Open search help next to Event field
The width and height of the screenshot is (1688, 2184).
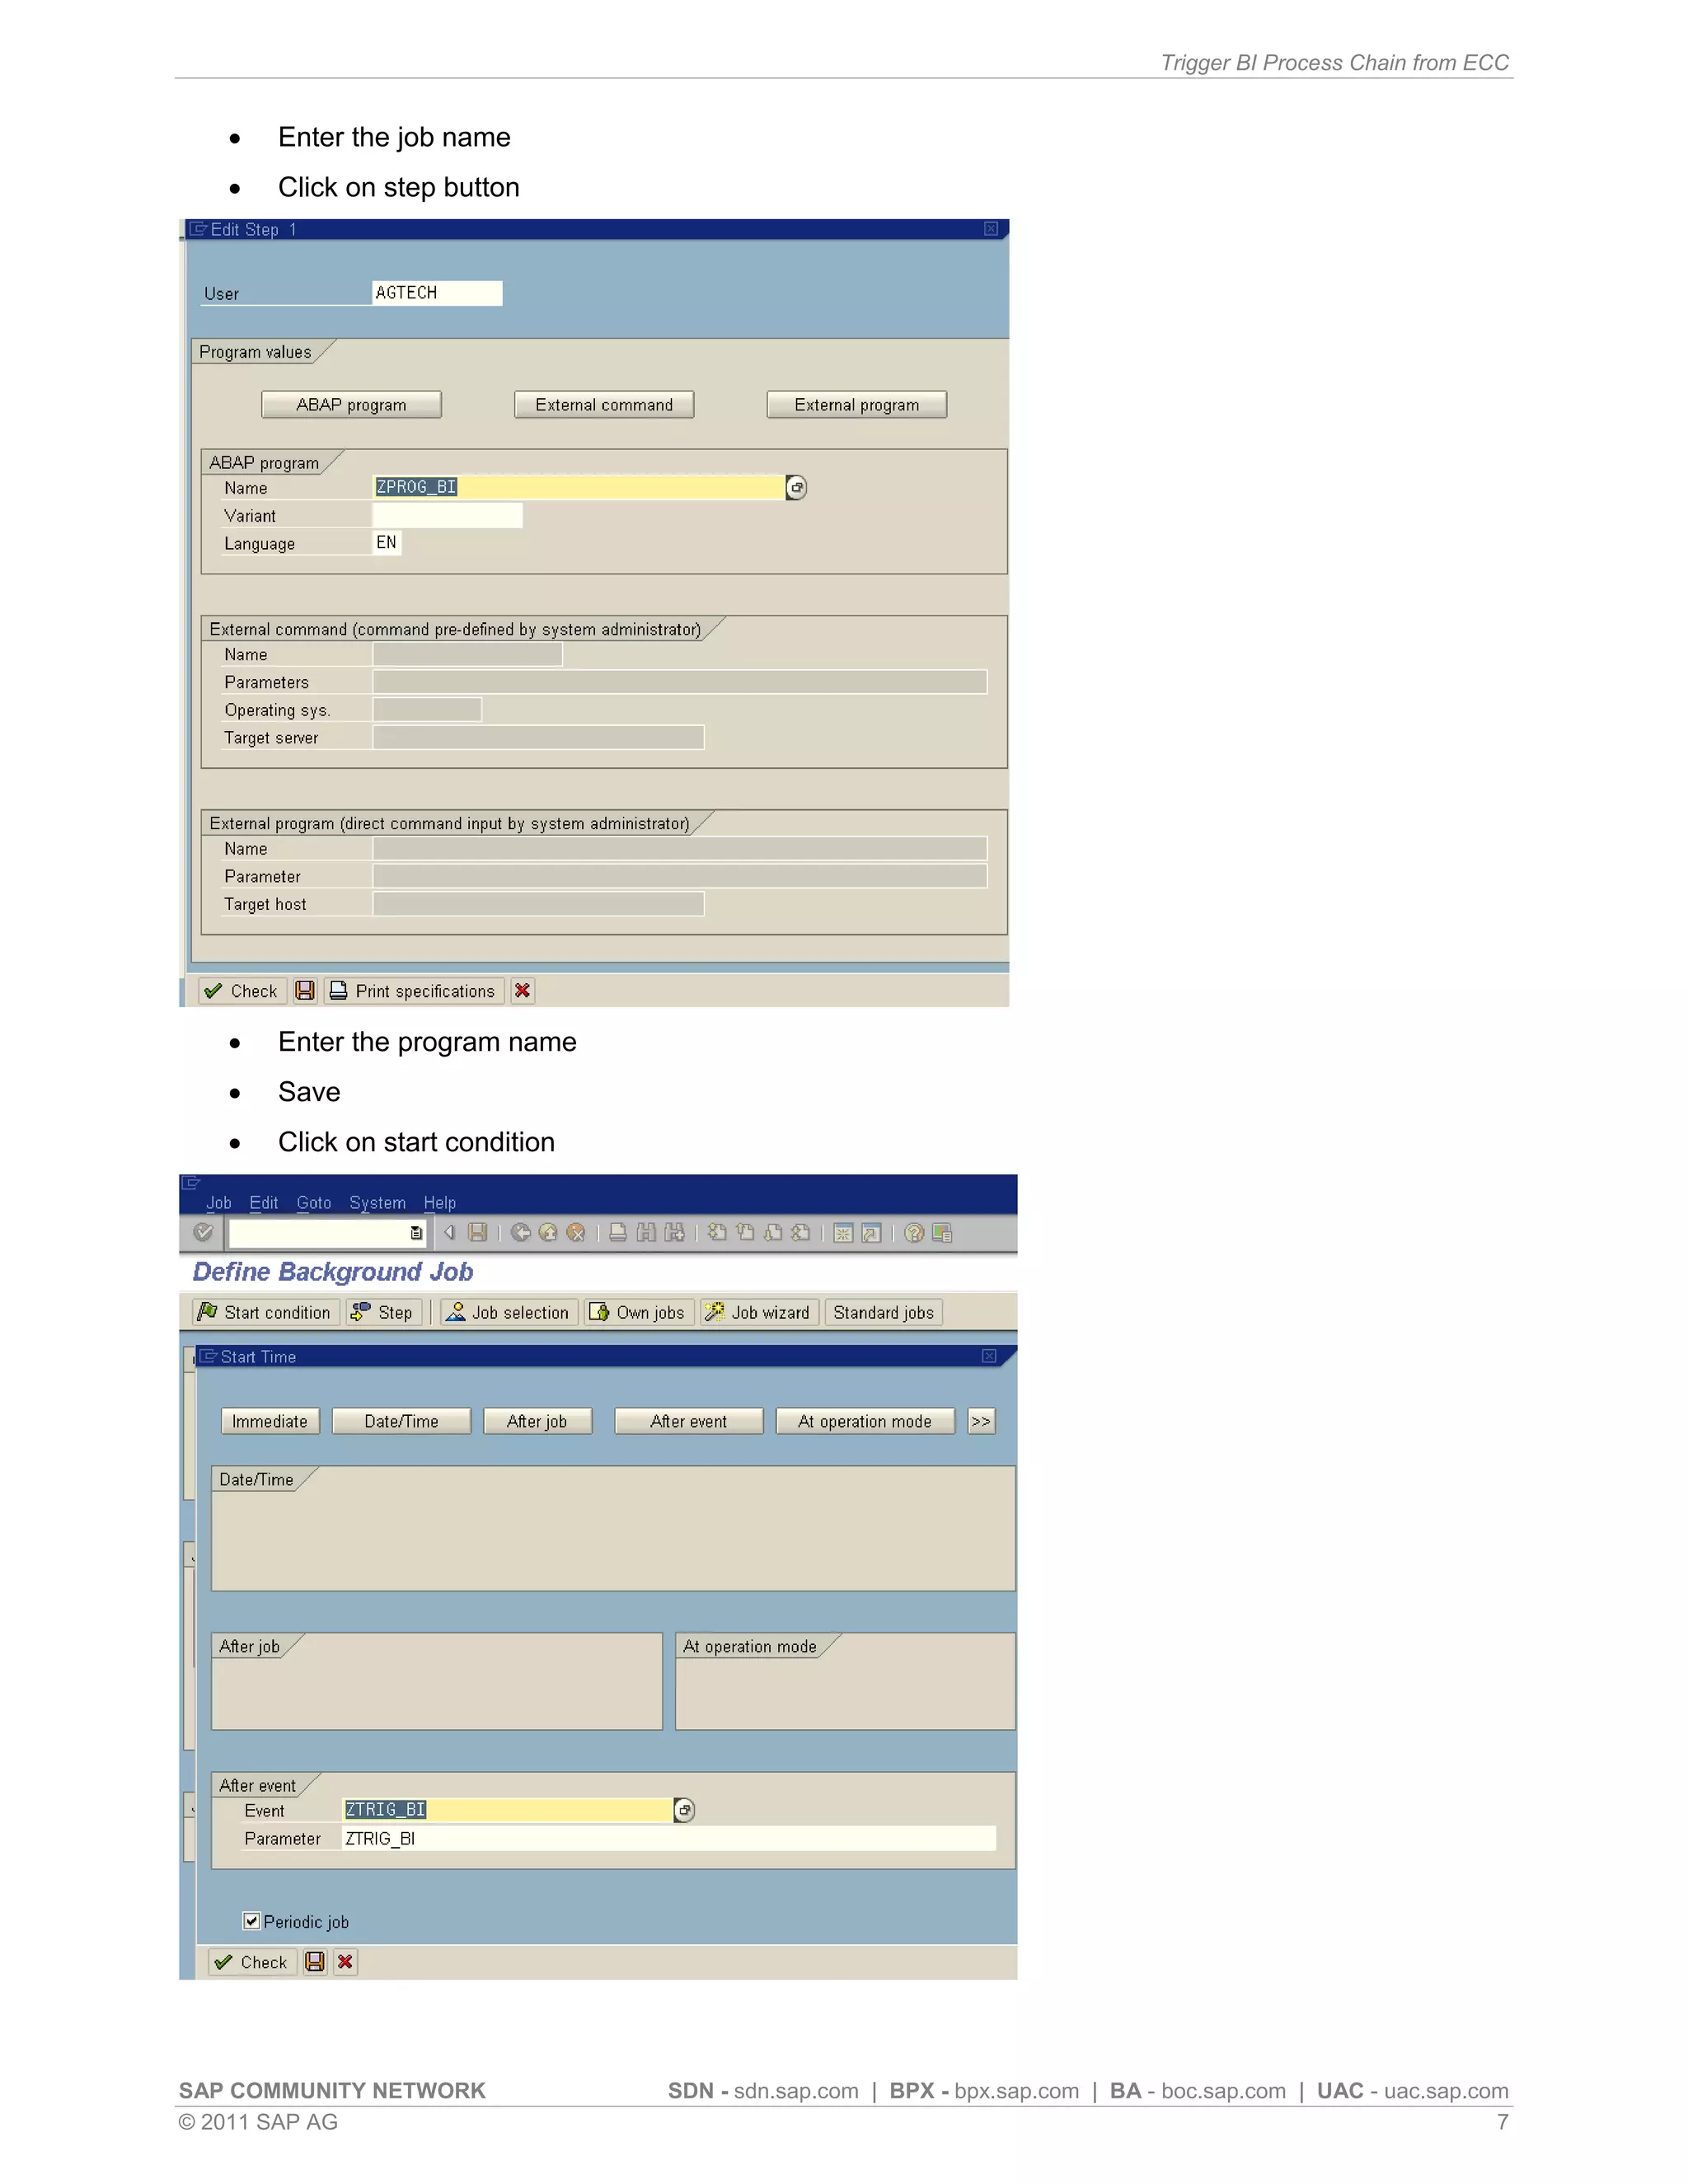(685, 1810)
